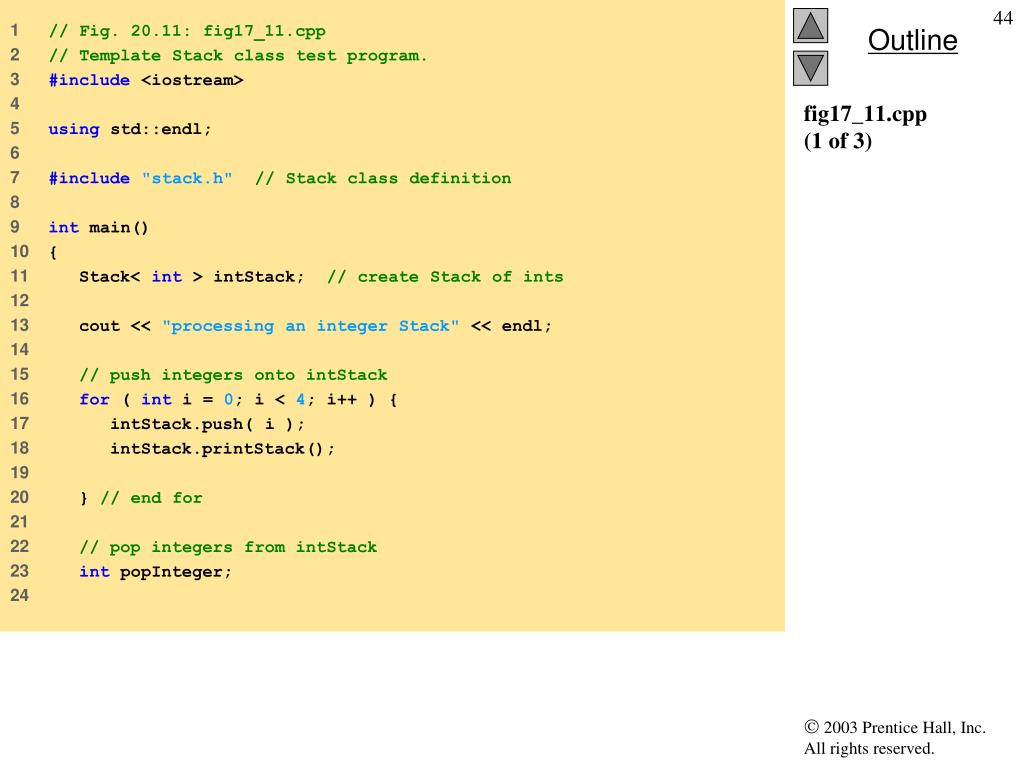Click the "int popInteger;" declaration
Viewport: 1024px width, 768px height.
click(155, 571)
